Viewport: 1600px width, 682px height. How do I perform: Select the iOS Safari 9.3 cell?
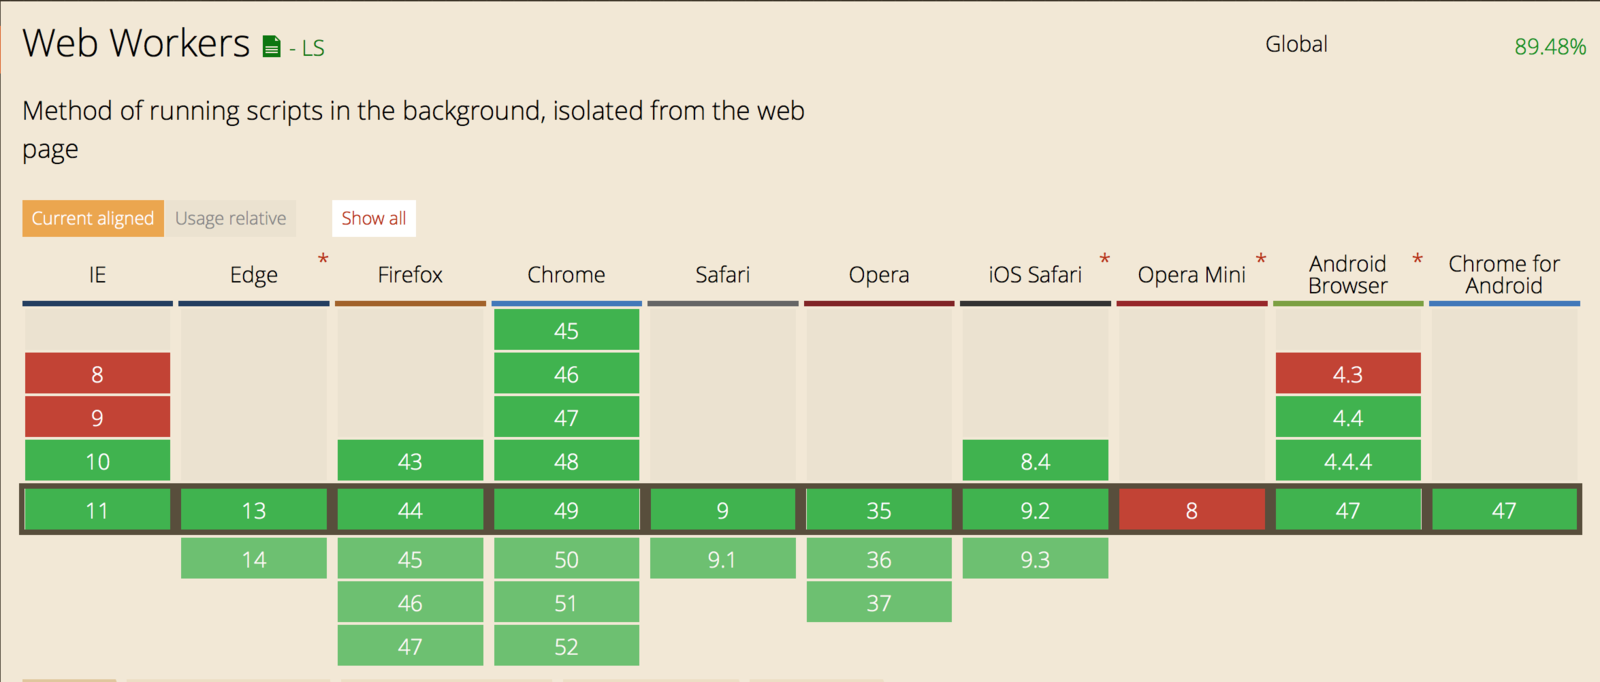pos(1035,559)
